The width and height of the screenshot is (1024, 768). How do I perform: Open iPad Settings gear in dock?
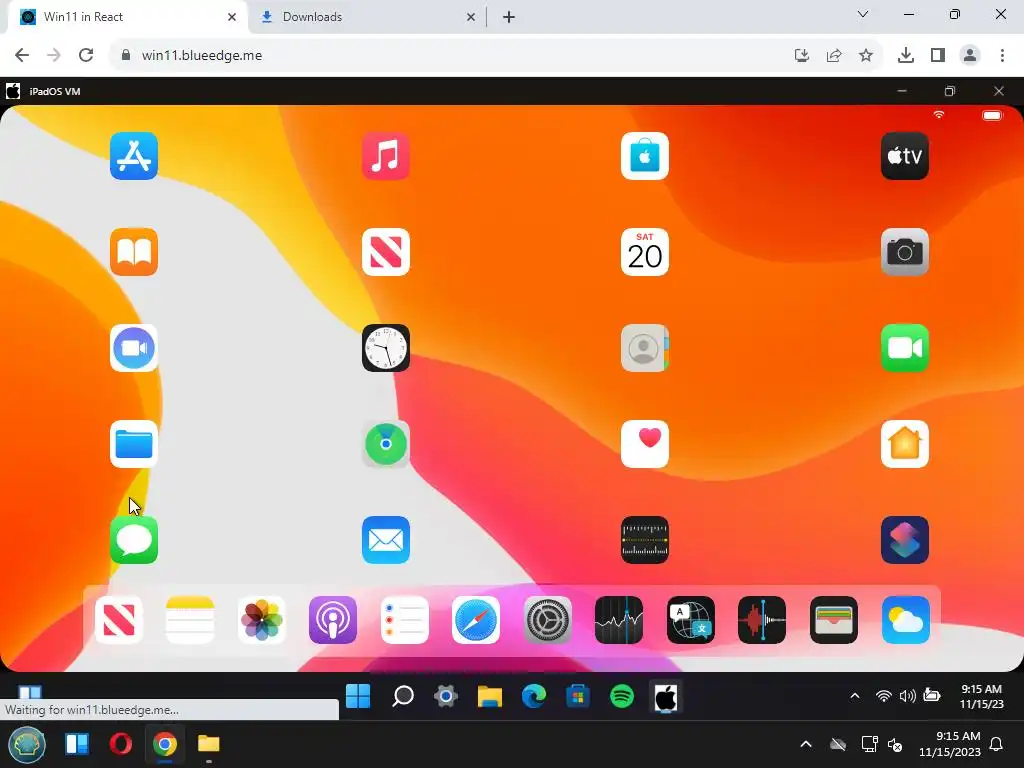tap(548, 620)
